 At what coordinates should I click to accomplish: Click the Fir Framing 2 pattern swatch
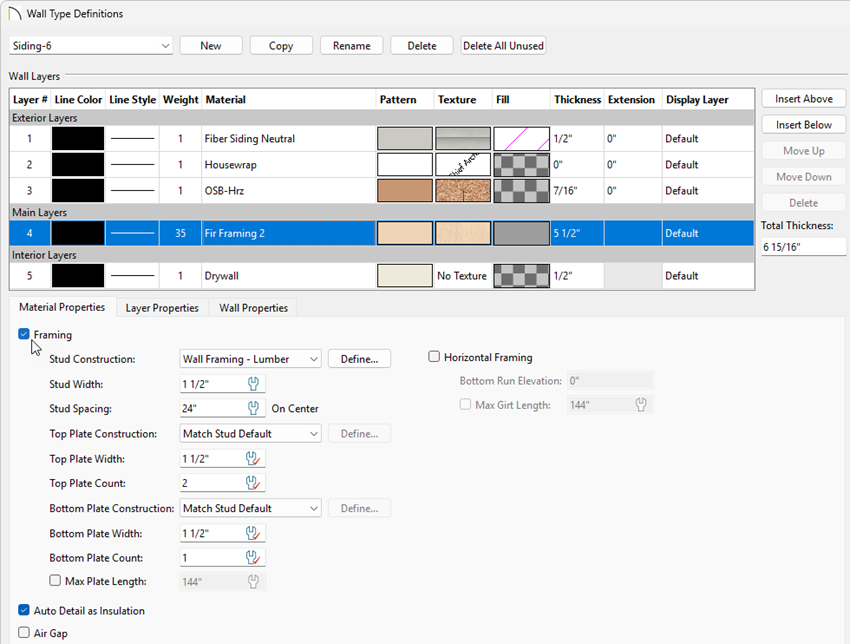click(x=405, y=233)
